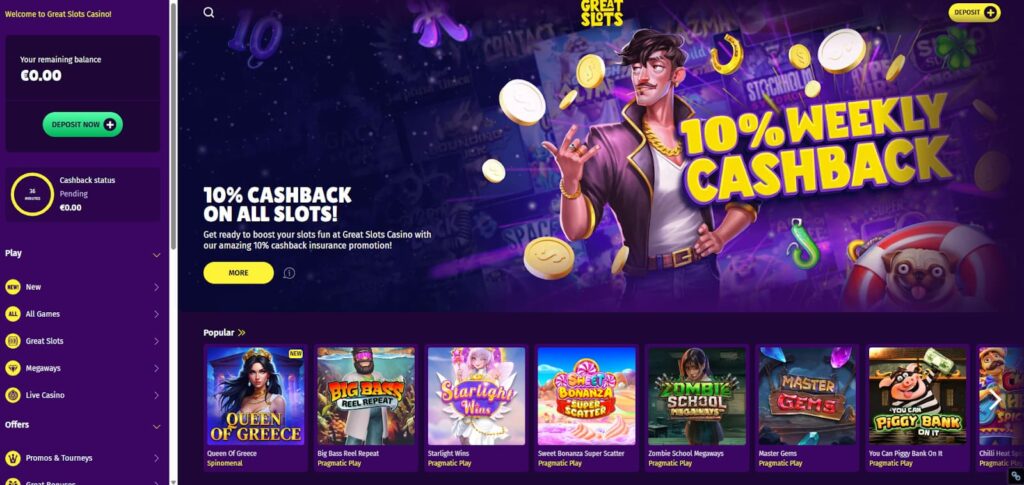This screenshot has width=1024, height=485.
Task: Click the Megaways diamond icon
Action: (12, 368)
